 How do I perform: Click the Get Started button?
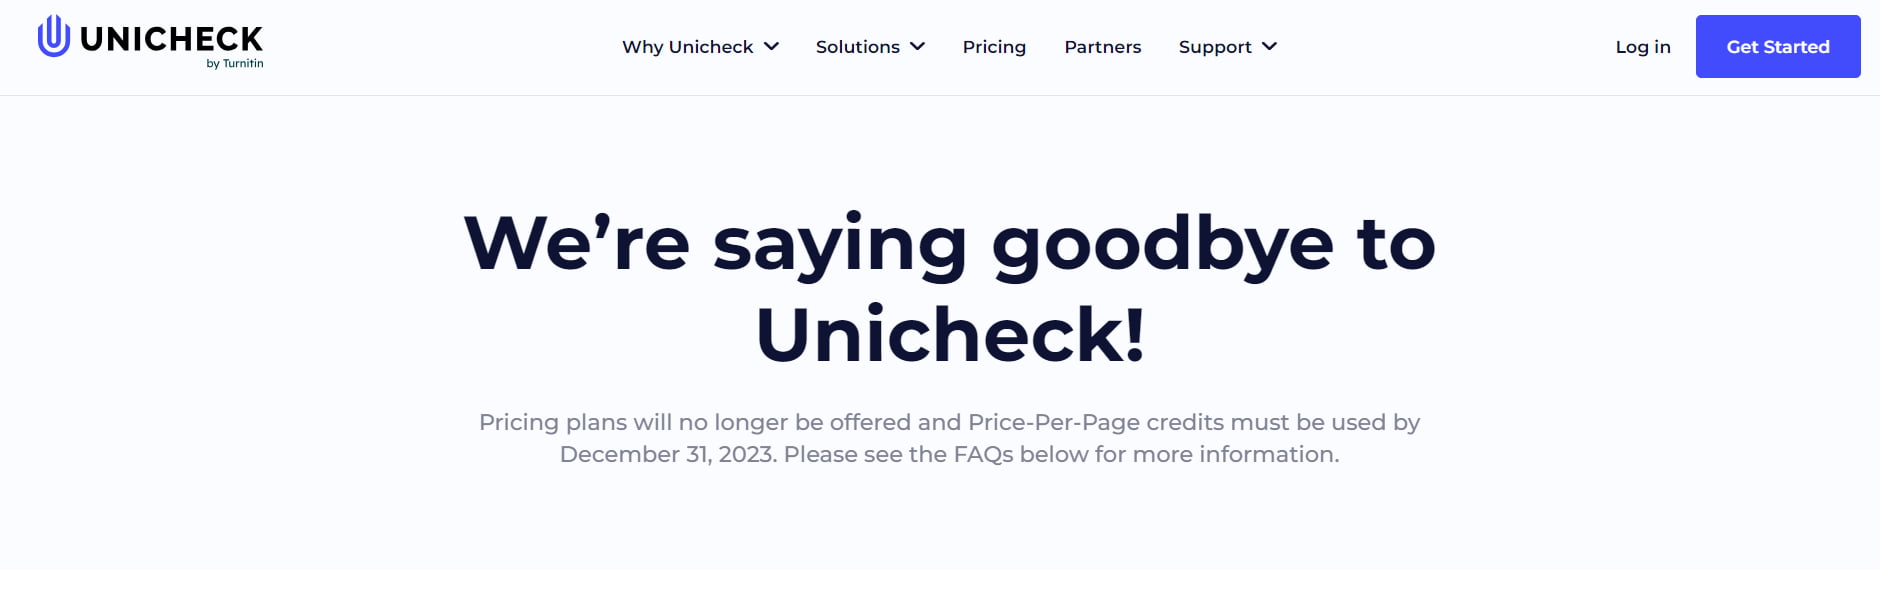point(1778,46)
